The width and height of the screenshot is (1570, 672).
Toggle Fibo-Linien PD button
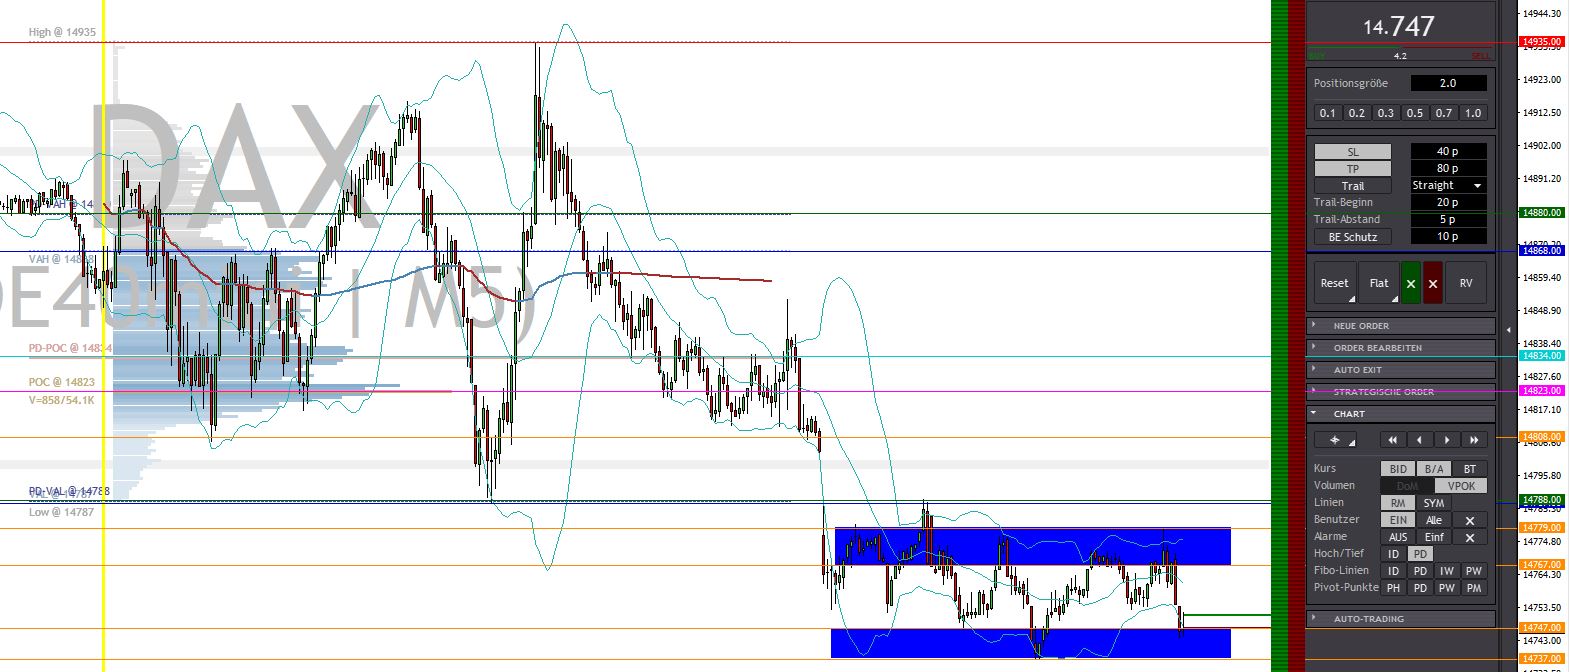[x=1420, y=571]
